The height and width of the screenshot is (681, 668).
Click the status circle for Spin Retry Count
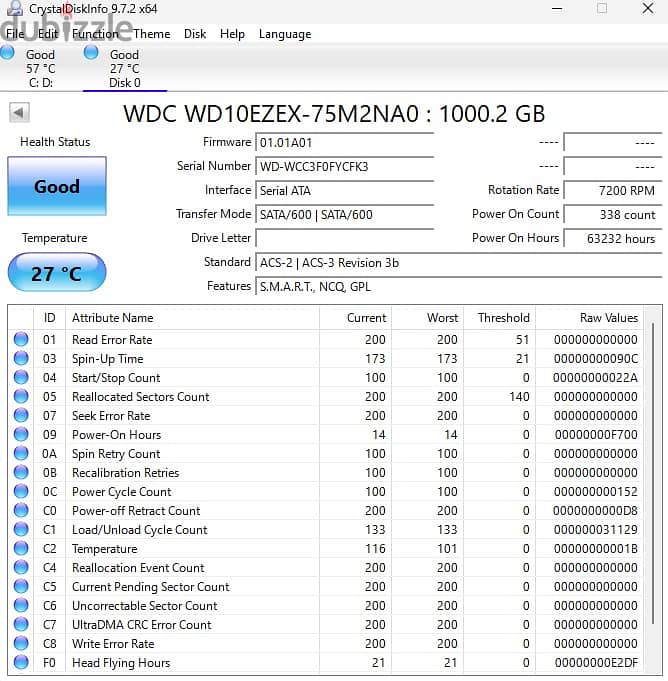coord(21,453)
